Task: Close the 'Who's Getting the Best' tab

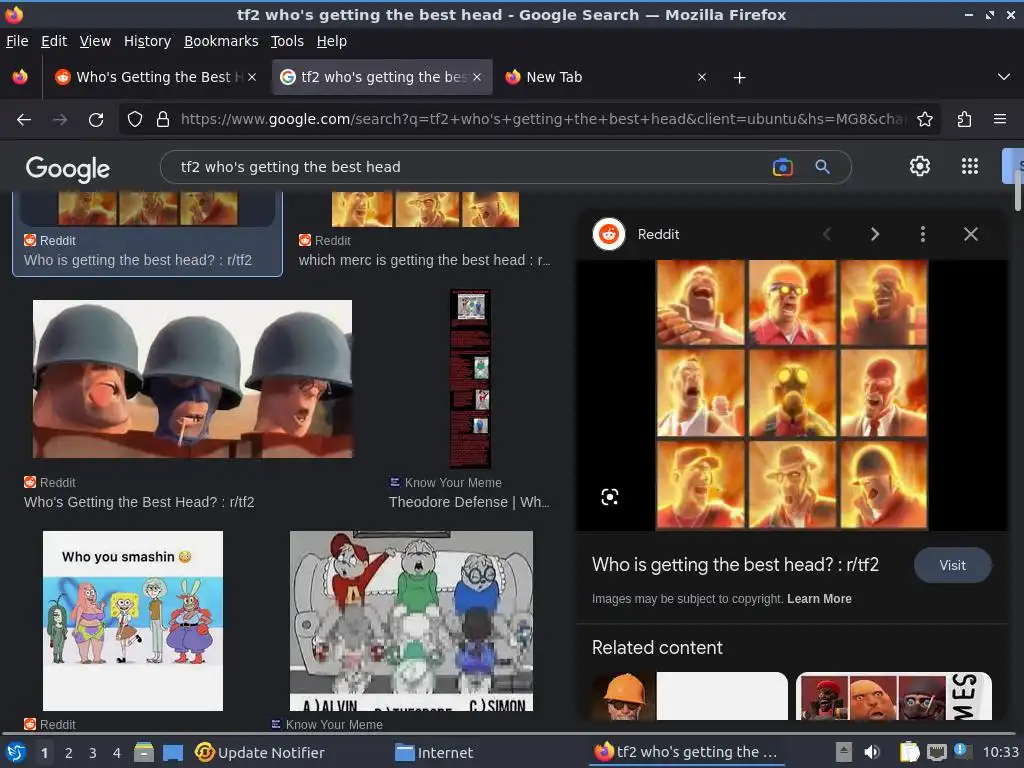Action: [252, 77]
